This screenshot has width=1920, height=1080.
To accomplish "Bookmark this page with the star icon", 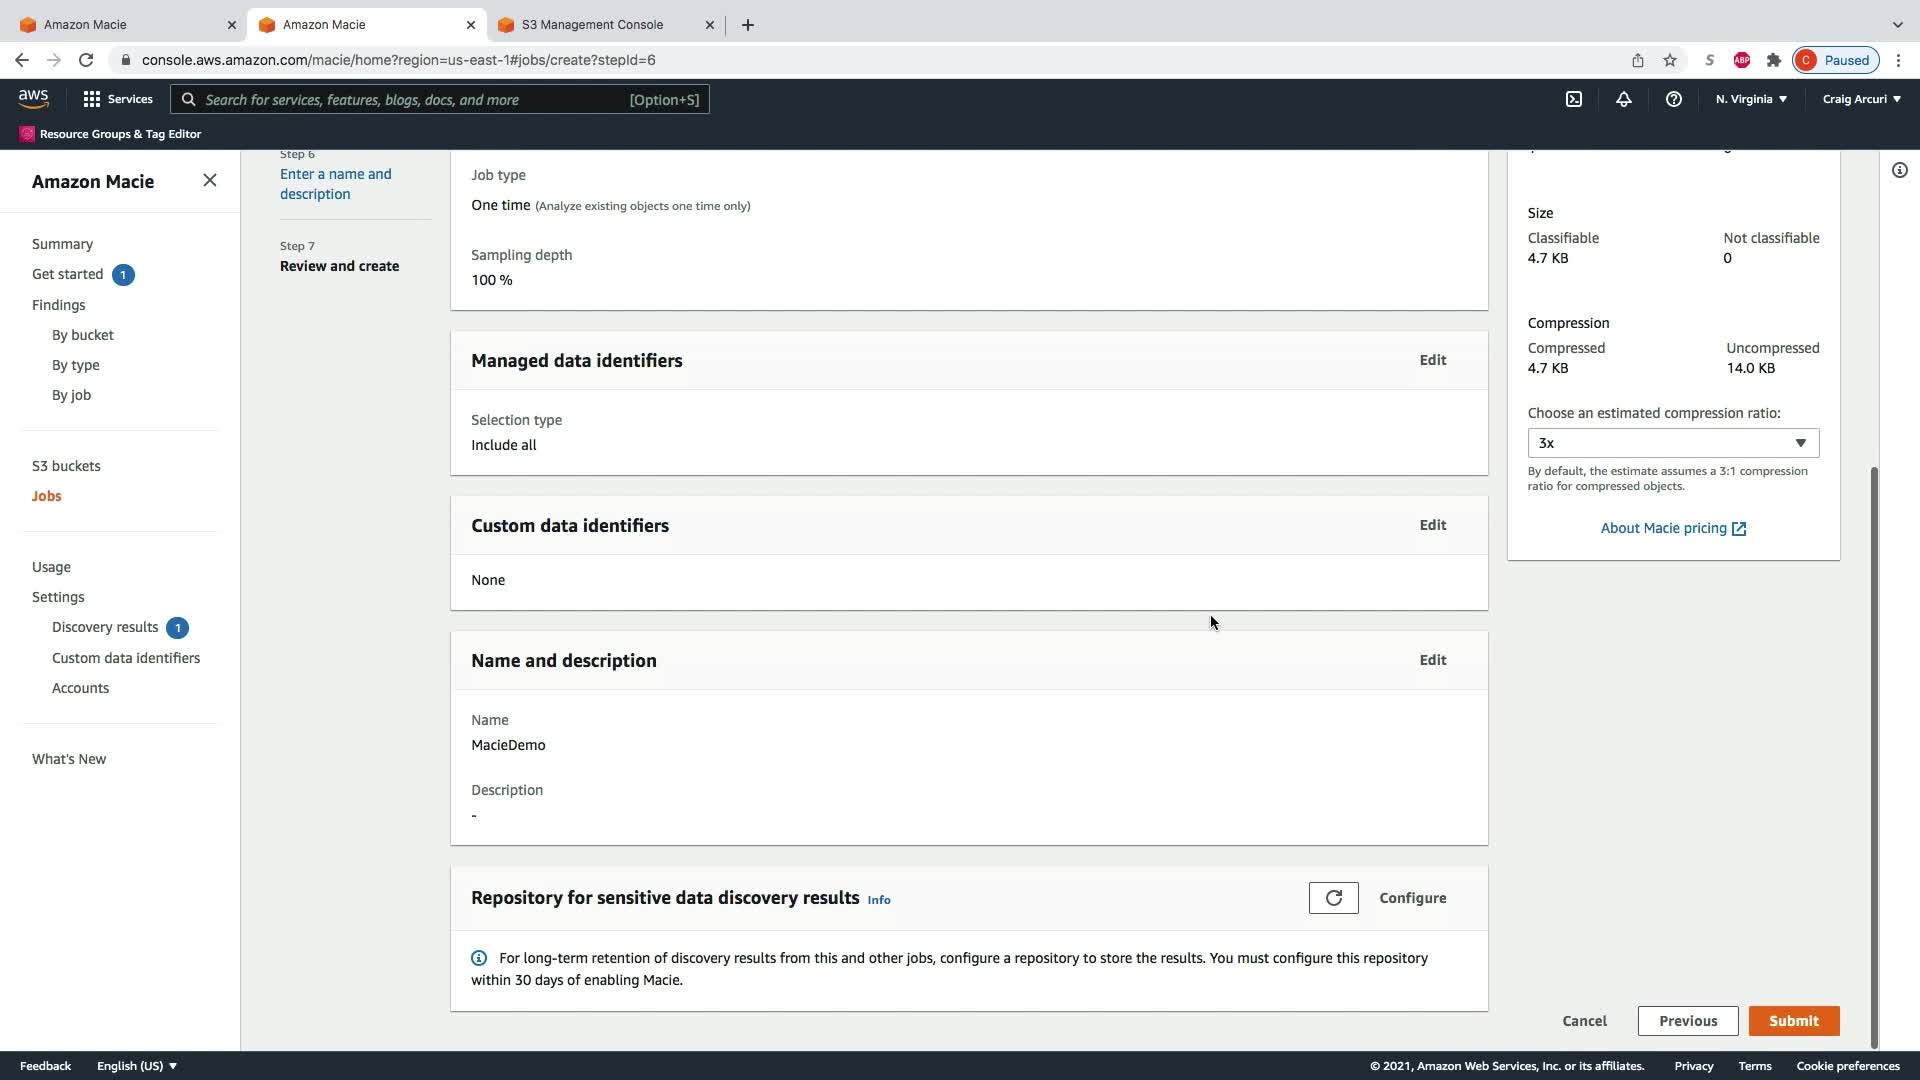I will pos(1669,60).
